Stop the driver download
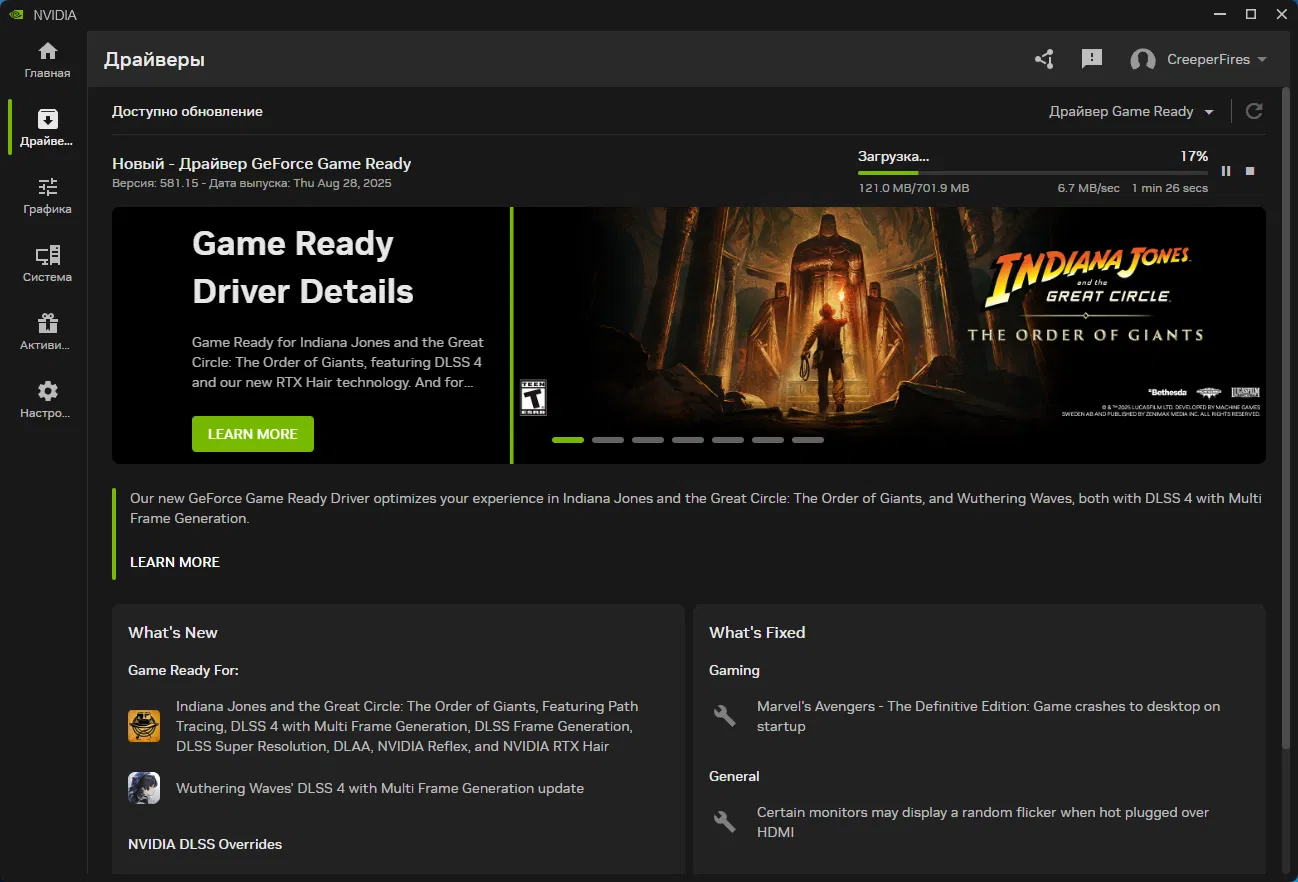This screenshot has width=1298, height=882. [1250, 171]
